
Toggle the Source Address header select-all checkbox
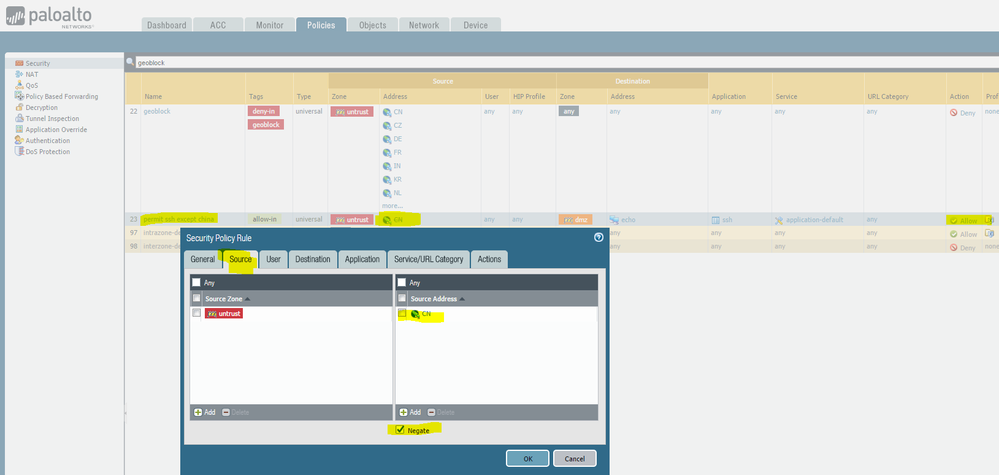coord(401,298)
